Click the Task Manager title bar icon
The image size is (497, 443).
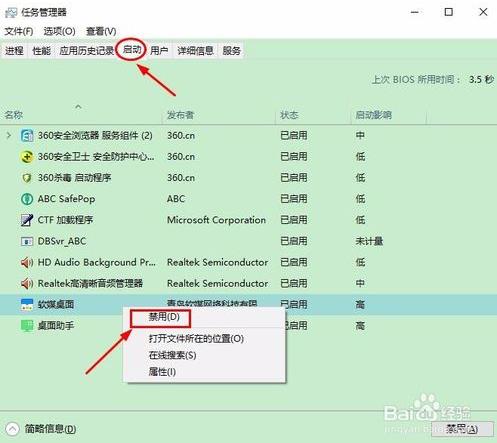tap(11, 12)
